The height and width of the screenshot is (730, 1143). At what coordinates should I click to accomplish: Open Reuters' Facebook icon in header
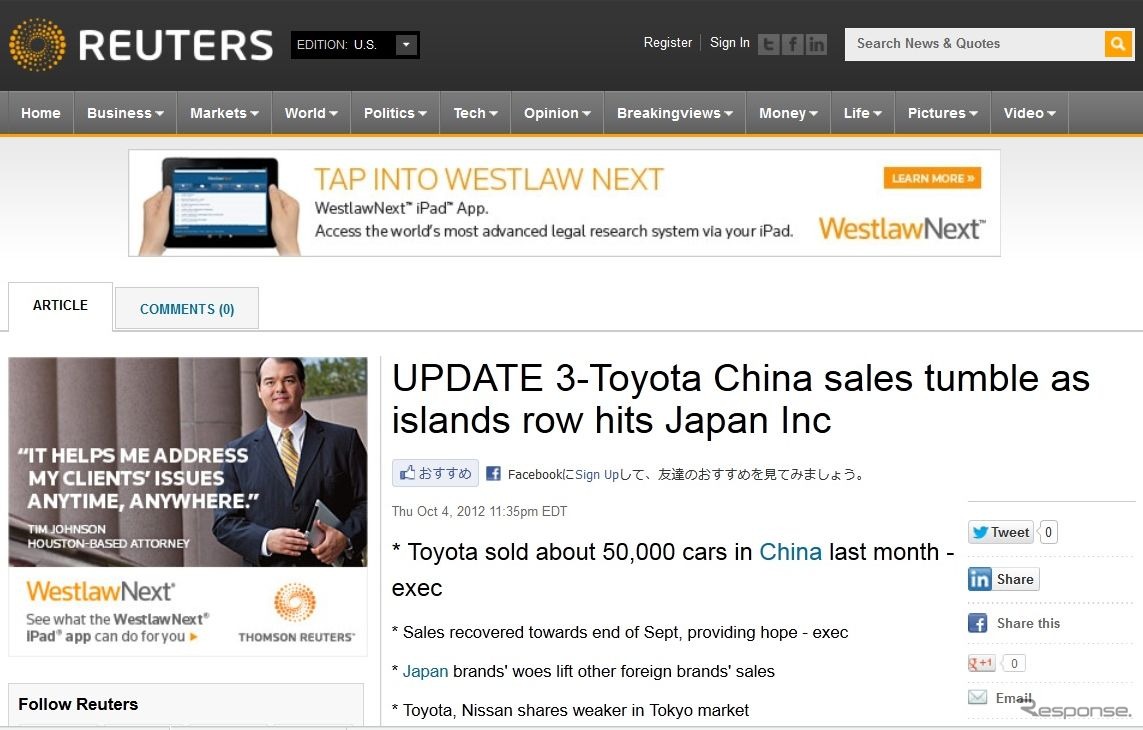coord(791,43)
